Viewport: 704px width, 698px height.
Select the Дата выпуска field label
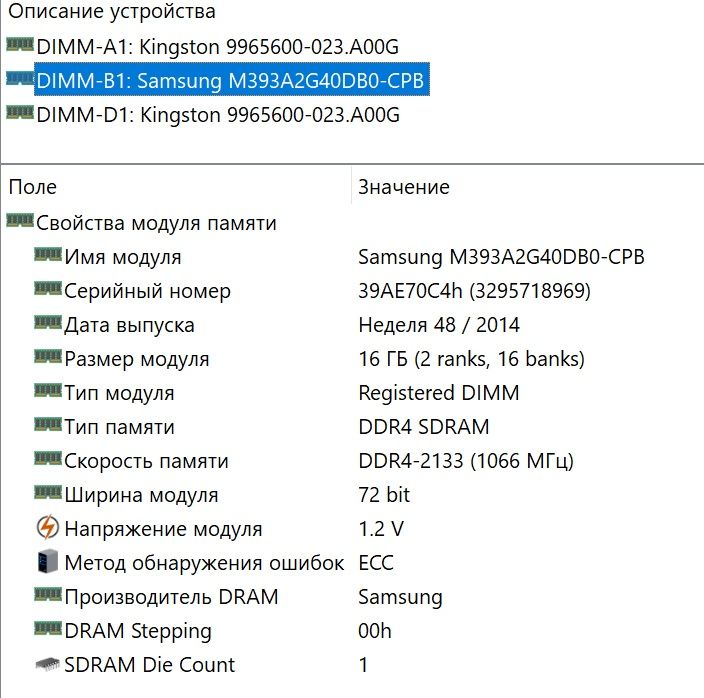coord(129,325)
